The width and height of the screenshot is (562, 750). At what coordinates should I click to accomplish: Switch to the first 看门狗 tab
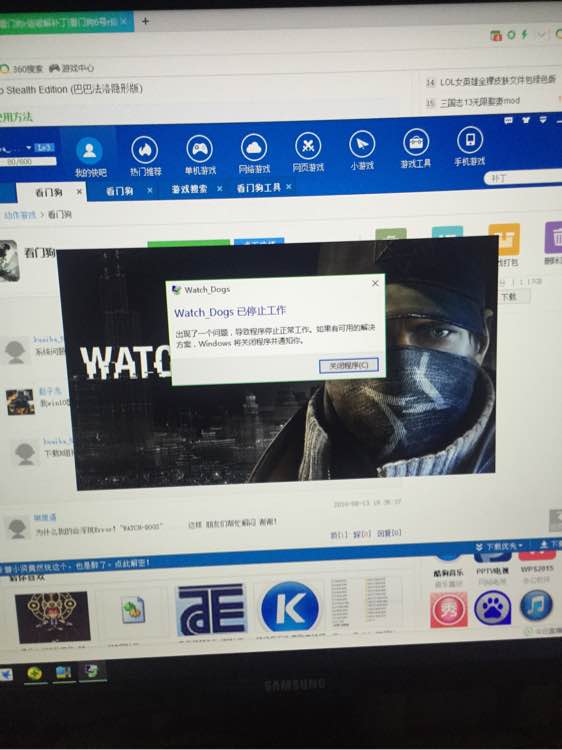click(49, 192)
